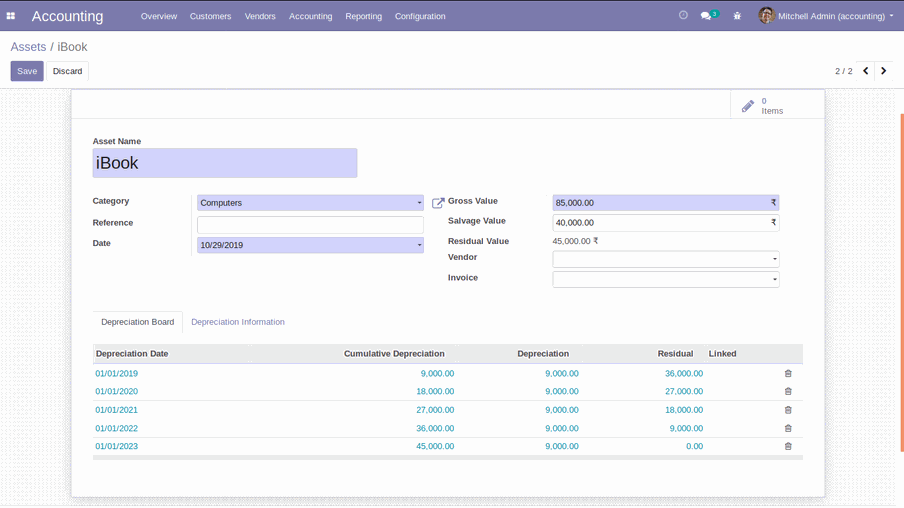Open the Accounting top menu
The width and height of the screenshot is (904, 508).
(311, 16)
